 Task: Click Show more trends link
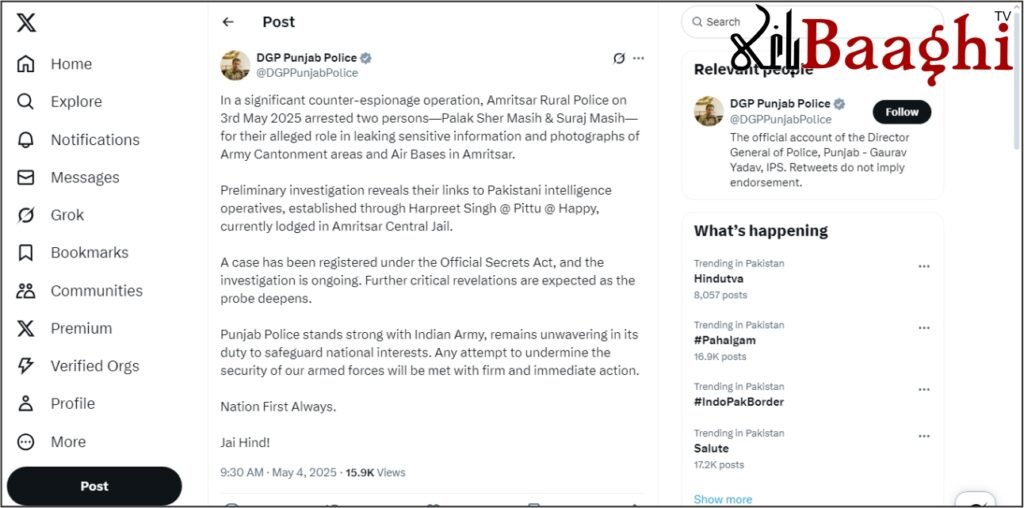tap(723, 499)
